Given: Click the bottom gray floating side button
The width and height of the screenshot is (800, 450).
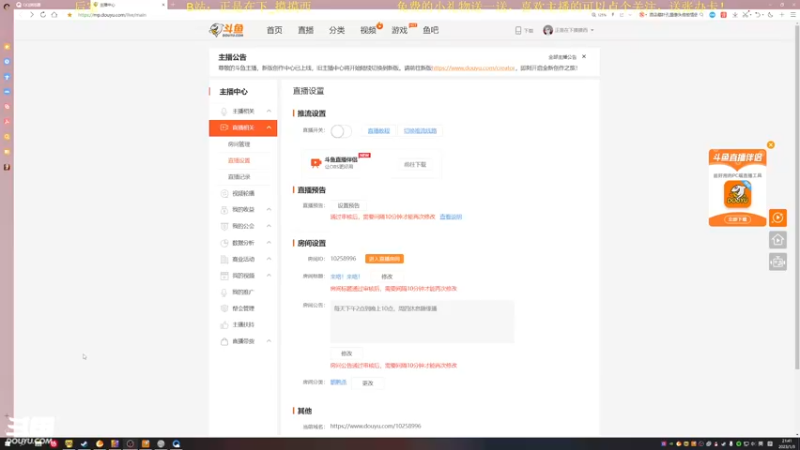Looking at the screenshot, I should [x=778, y=262].
